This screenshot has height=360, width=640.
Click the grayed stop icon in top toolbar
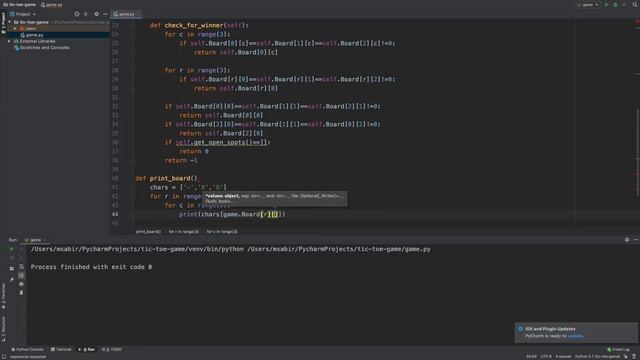pyautogui.click(x=624, y=4)
